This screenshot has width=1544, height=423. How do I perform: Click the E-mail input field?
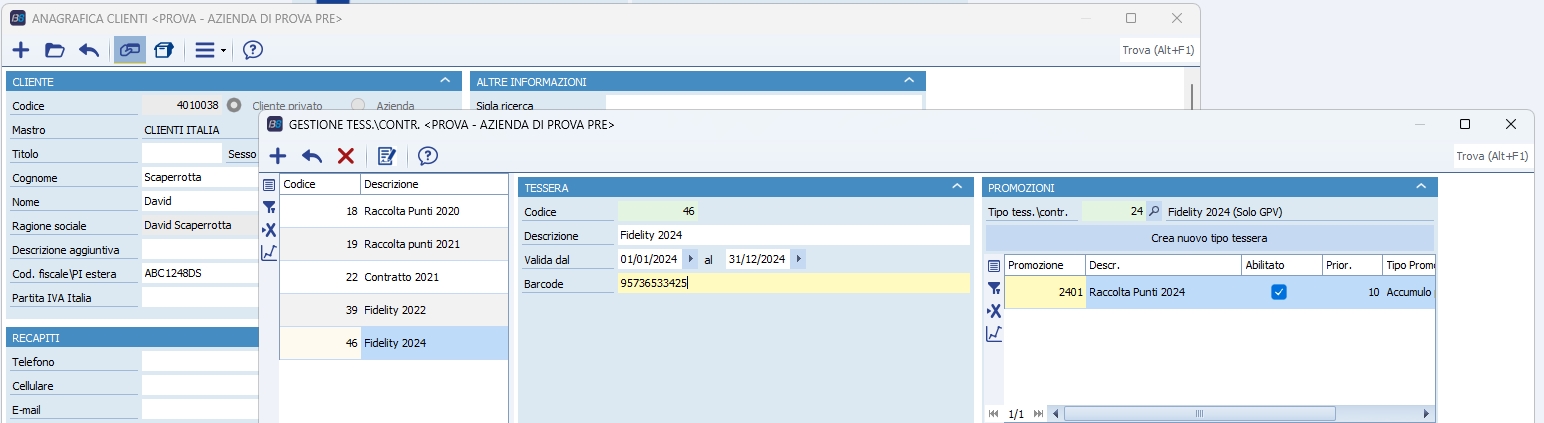coord(200,409)
